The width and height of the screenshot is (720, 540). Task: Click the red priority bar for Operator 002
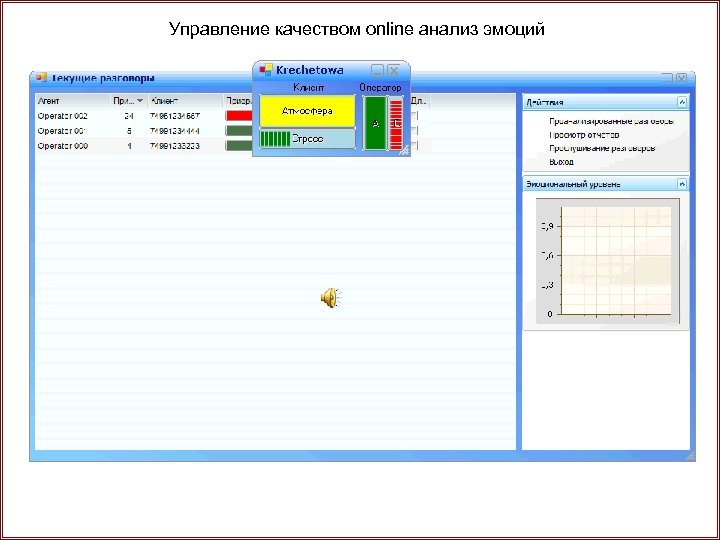[239, 116]
